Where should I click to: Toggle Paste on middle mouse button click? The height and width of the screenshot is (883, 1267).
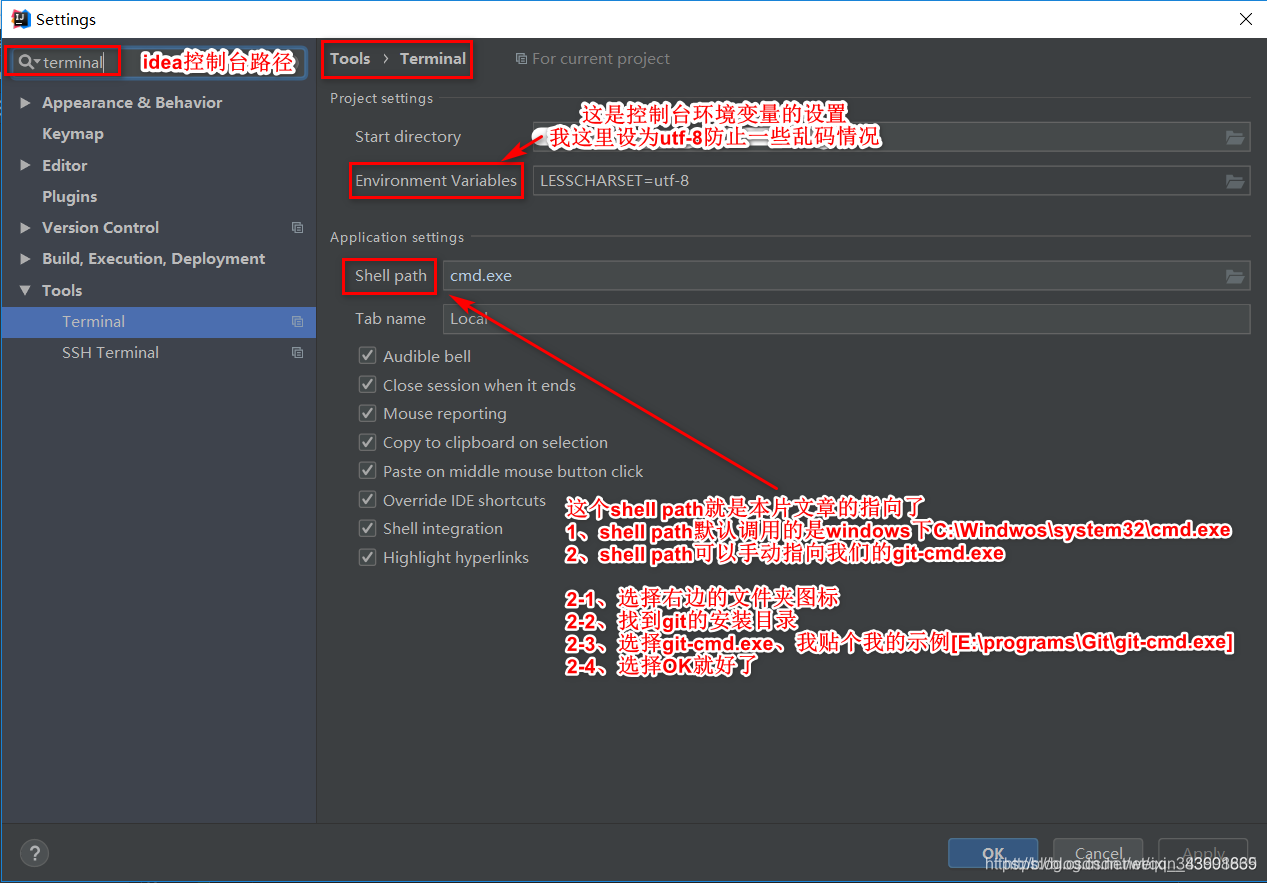pyautogui.click(x=367, y=471)
